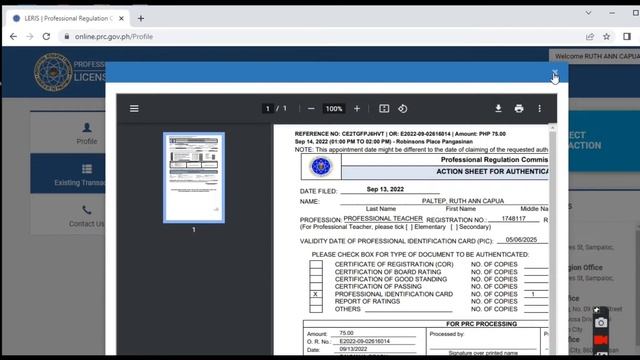The height and width of the screenshot is (360, 640).
Task: Click the screen recorder camera icon
Action: click(601, 323)
